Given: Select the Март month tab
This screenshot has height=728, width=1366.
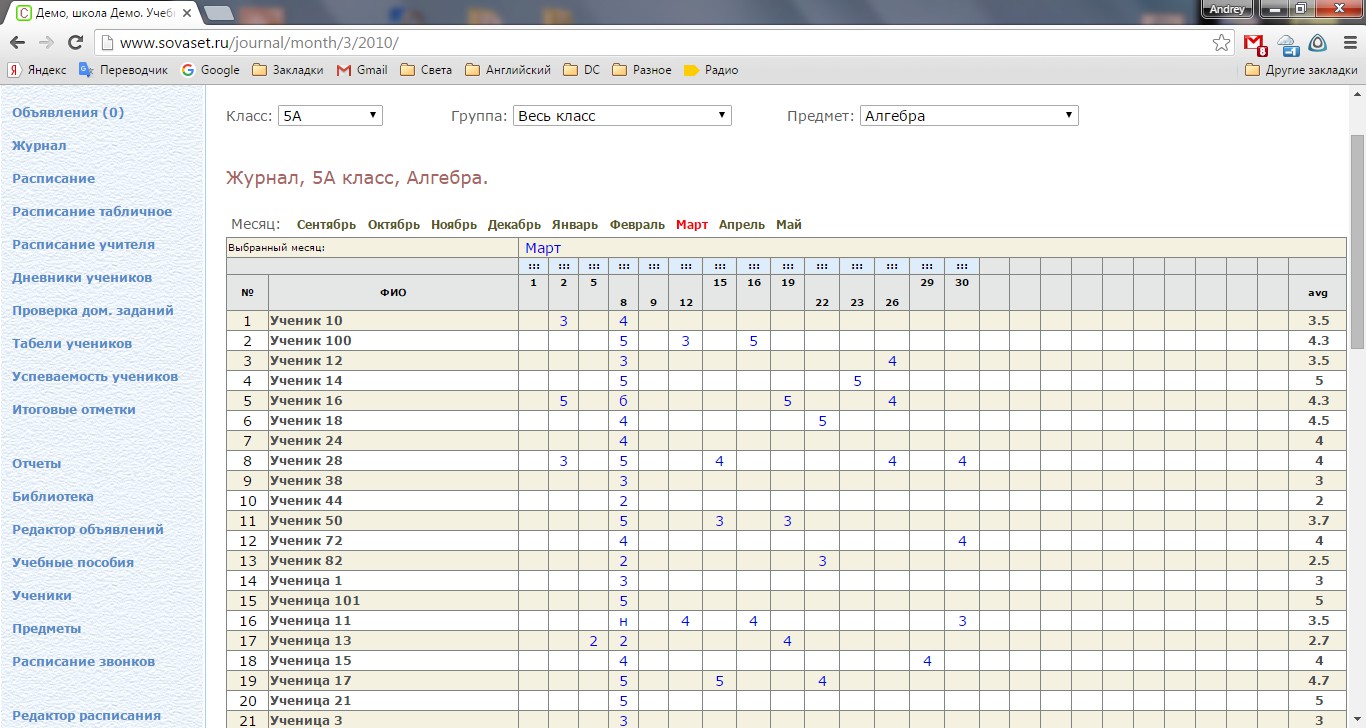Looking at the screenshot, I should tap(692, 225).
